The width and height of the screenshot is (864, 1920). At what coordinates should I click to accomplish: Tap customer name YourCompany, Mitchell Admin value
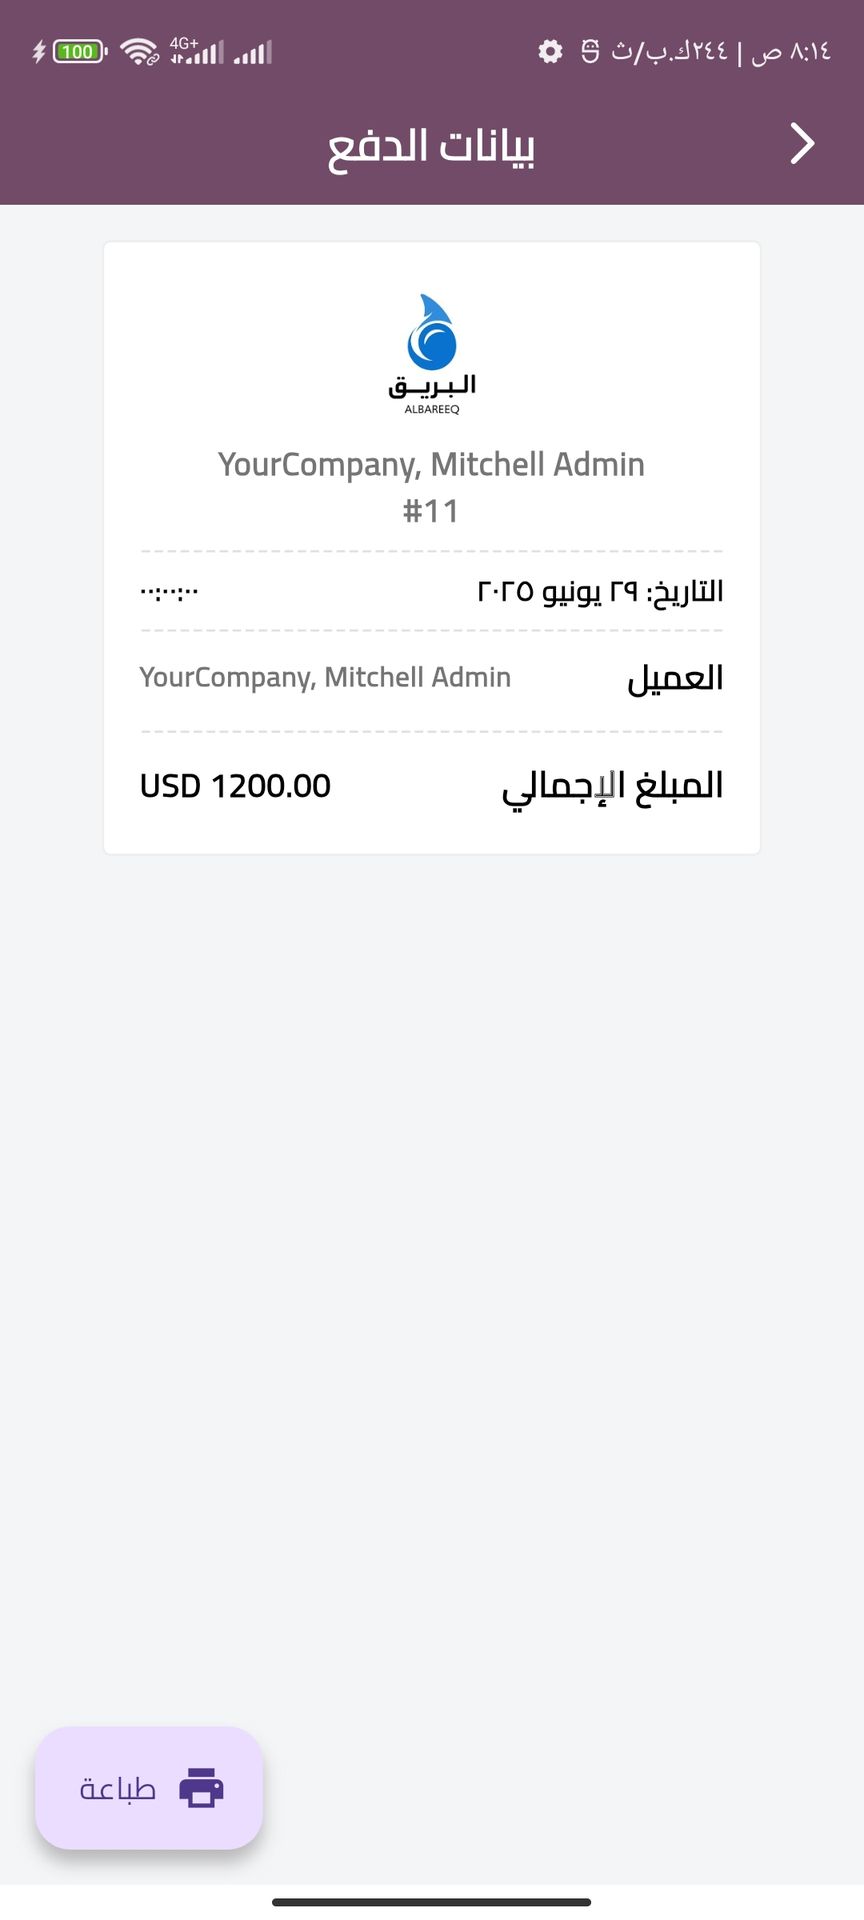pyautogui.click(x=325, y=677)
